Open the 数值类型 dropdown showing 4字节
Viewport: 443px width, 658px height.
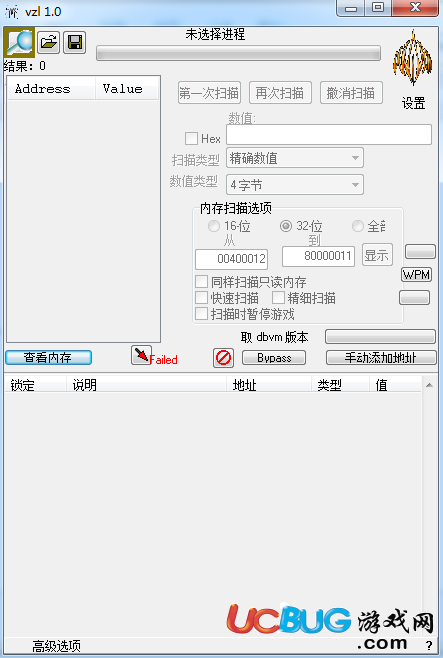pyautogui.click(x=295, y=185)
